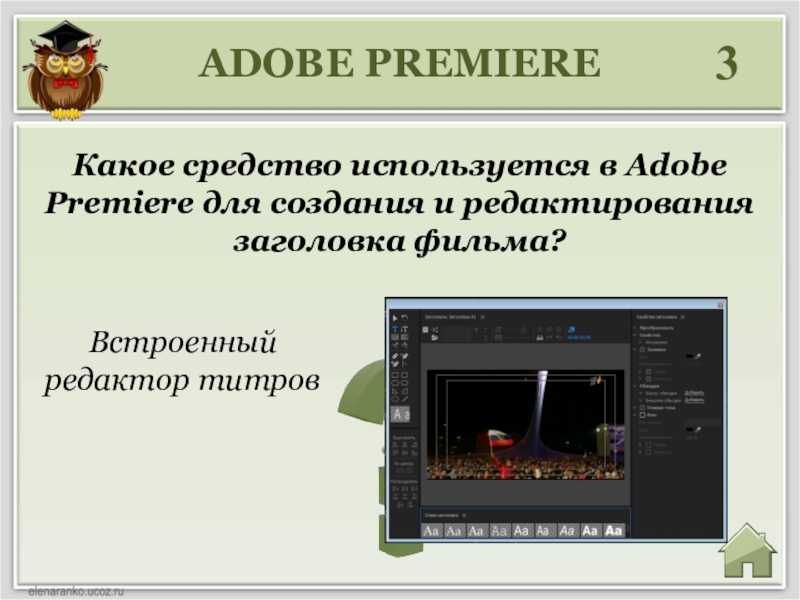
Task: Apply the last bold Aa title style
Action: click(x=613, y=531)
